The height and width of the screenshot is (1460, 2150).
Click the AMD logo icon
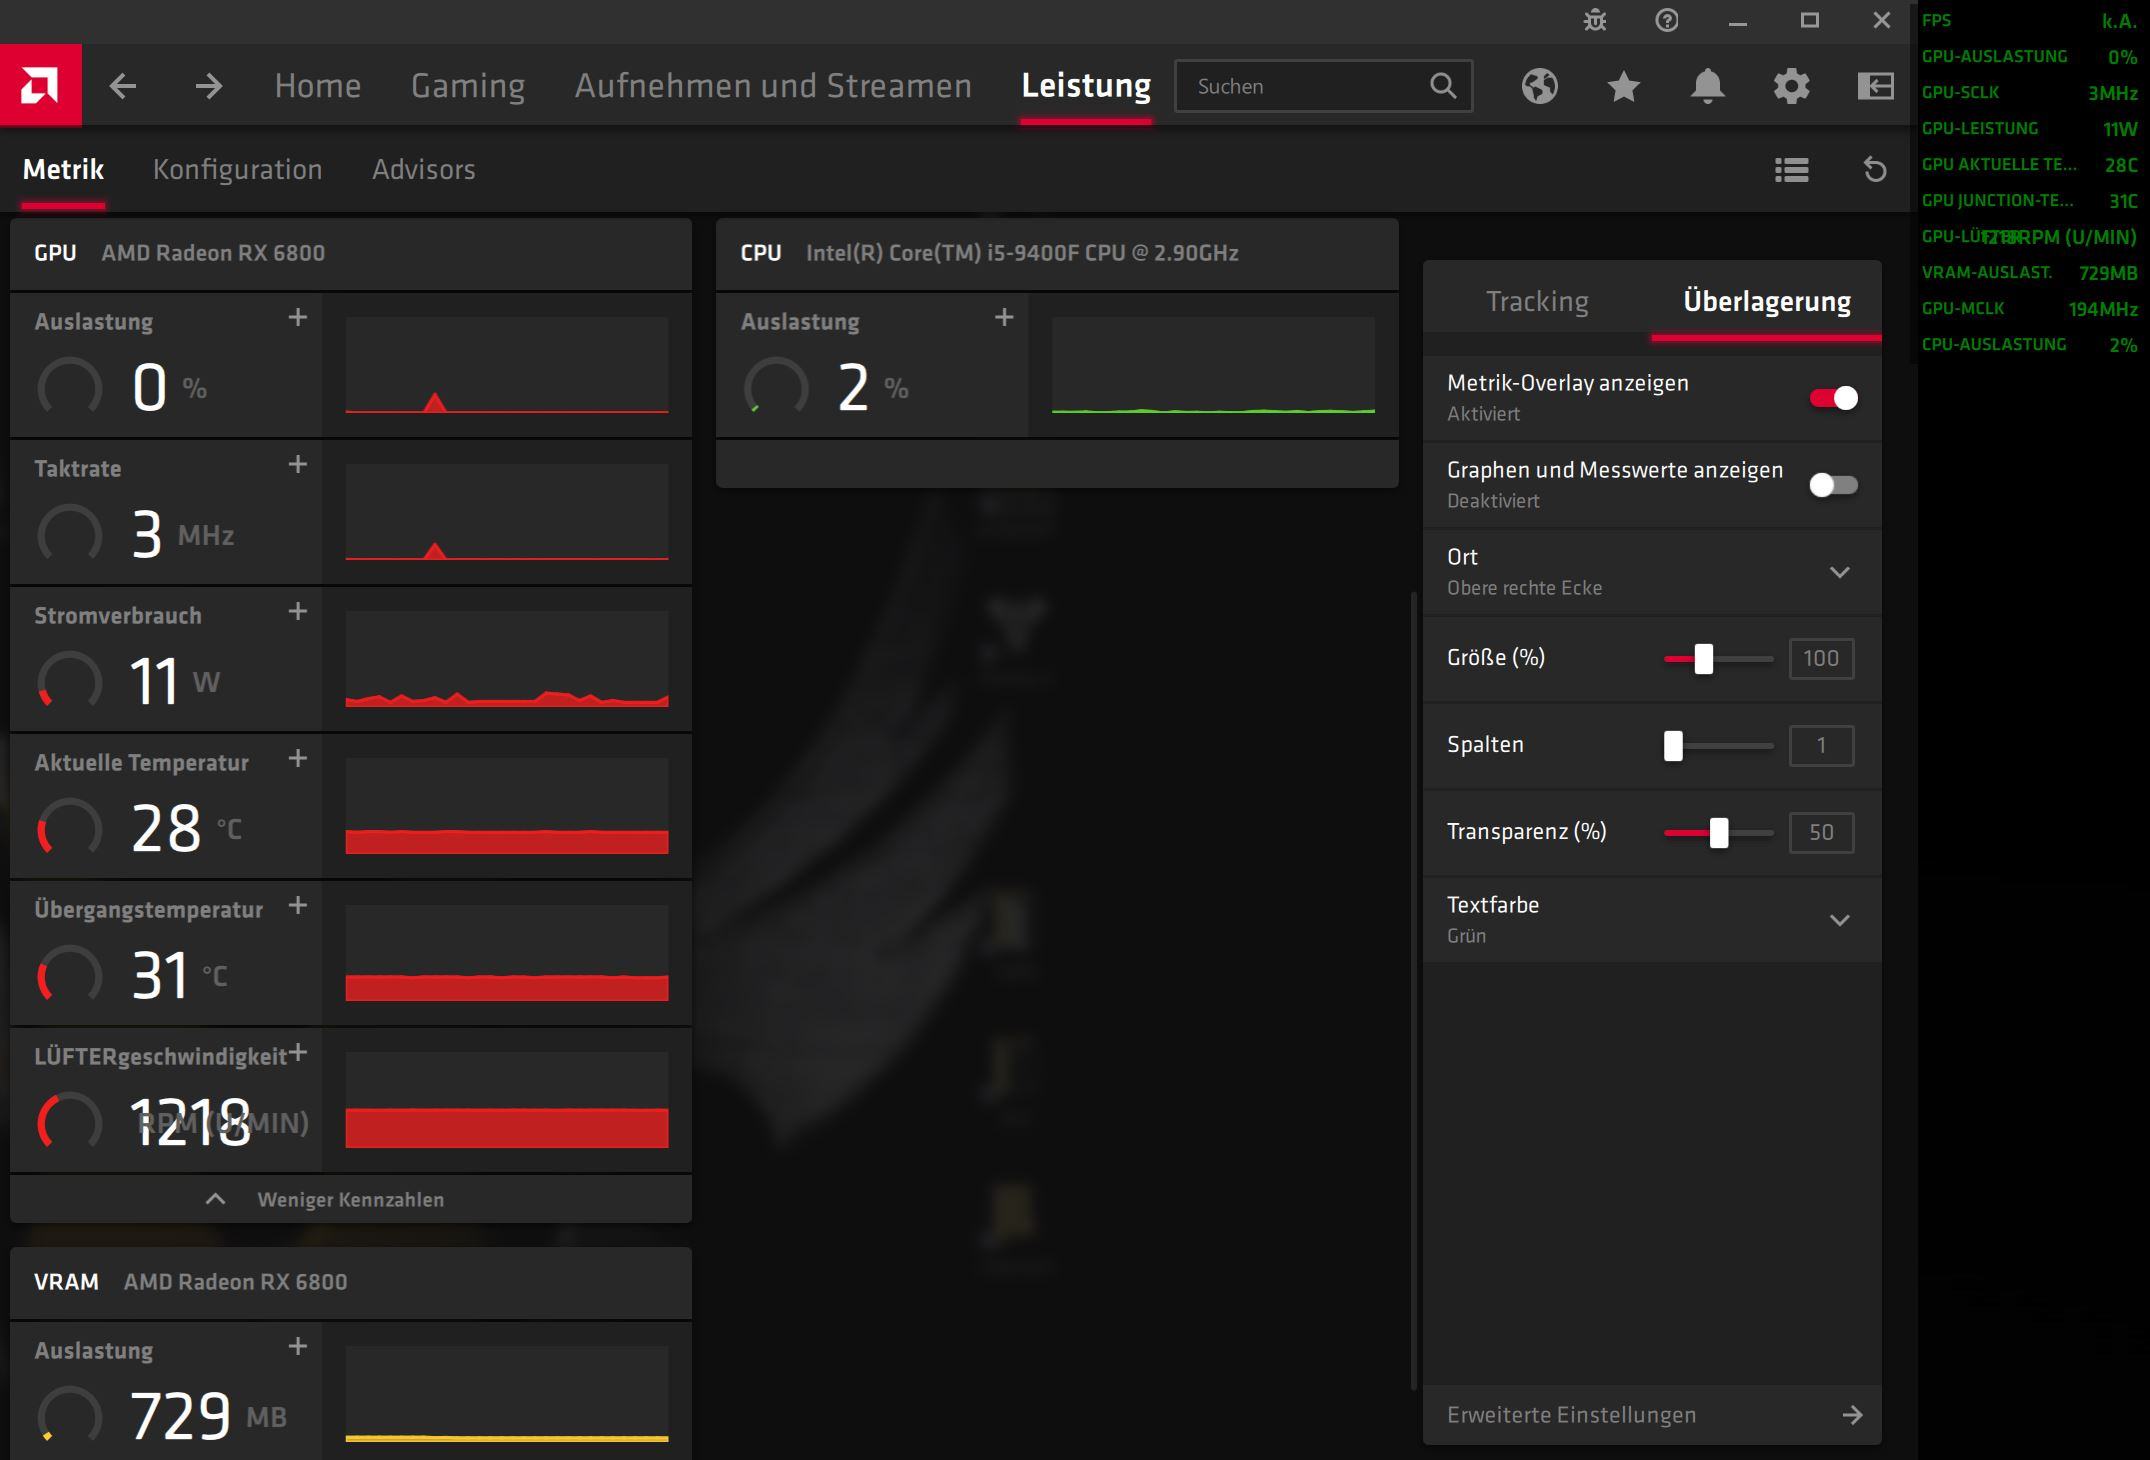pos(41,85)
